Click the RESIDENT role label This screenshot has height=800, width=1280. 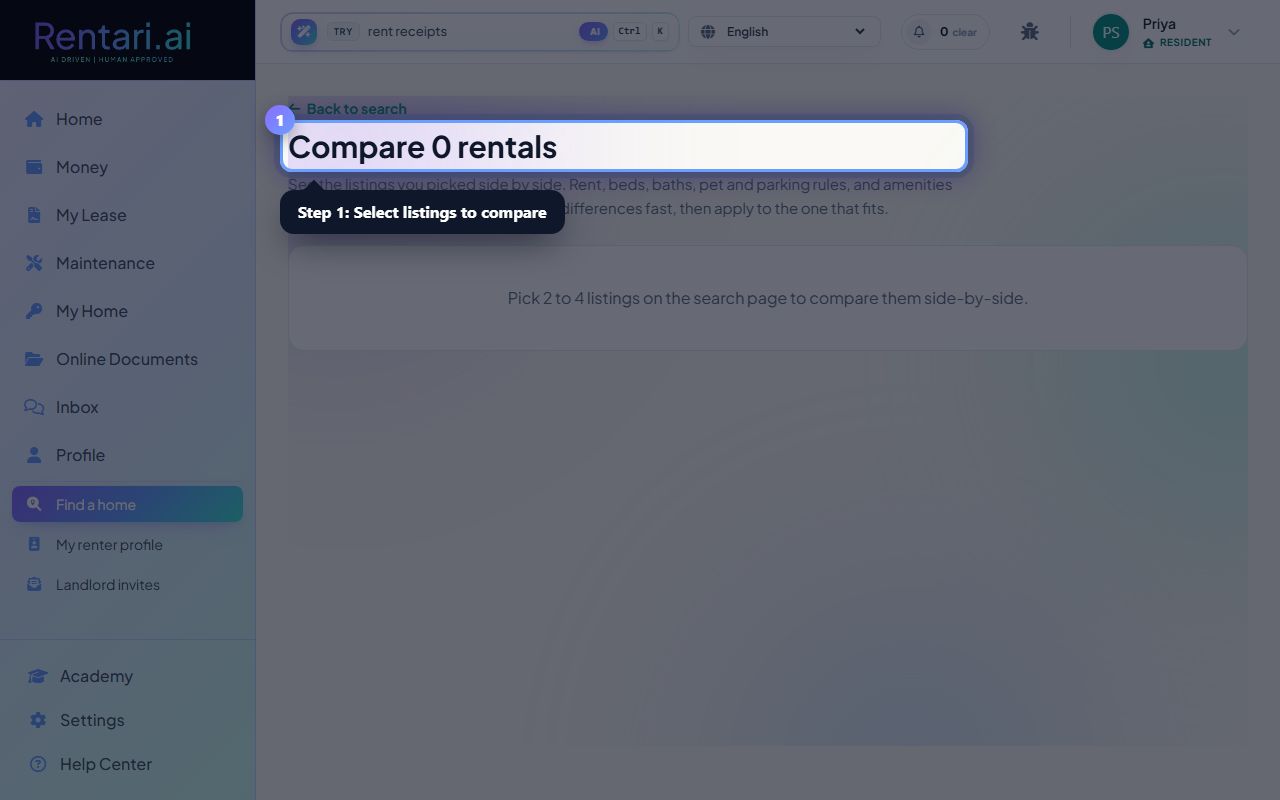tap(1185, 43)
